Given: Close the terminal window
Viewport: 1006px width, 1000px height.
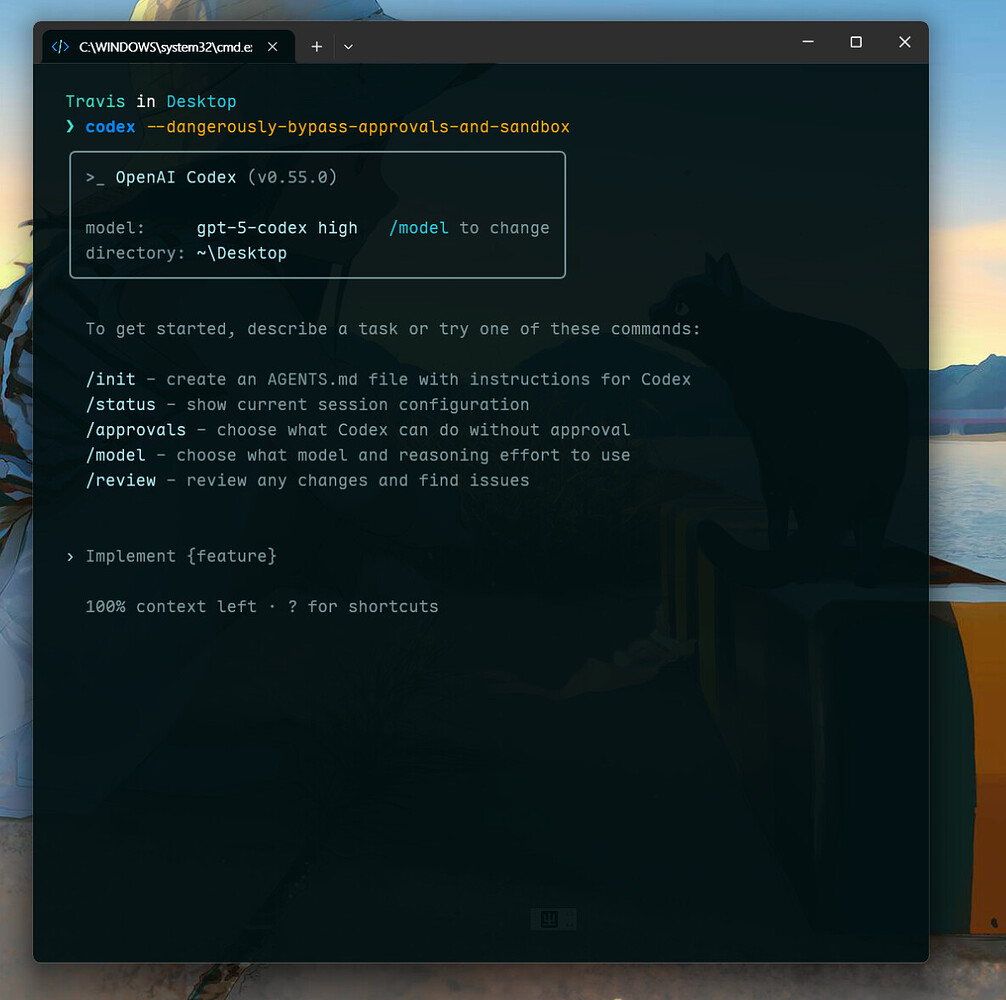Looking at the screenshot, I should (905, 42).
